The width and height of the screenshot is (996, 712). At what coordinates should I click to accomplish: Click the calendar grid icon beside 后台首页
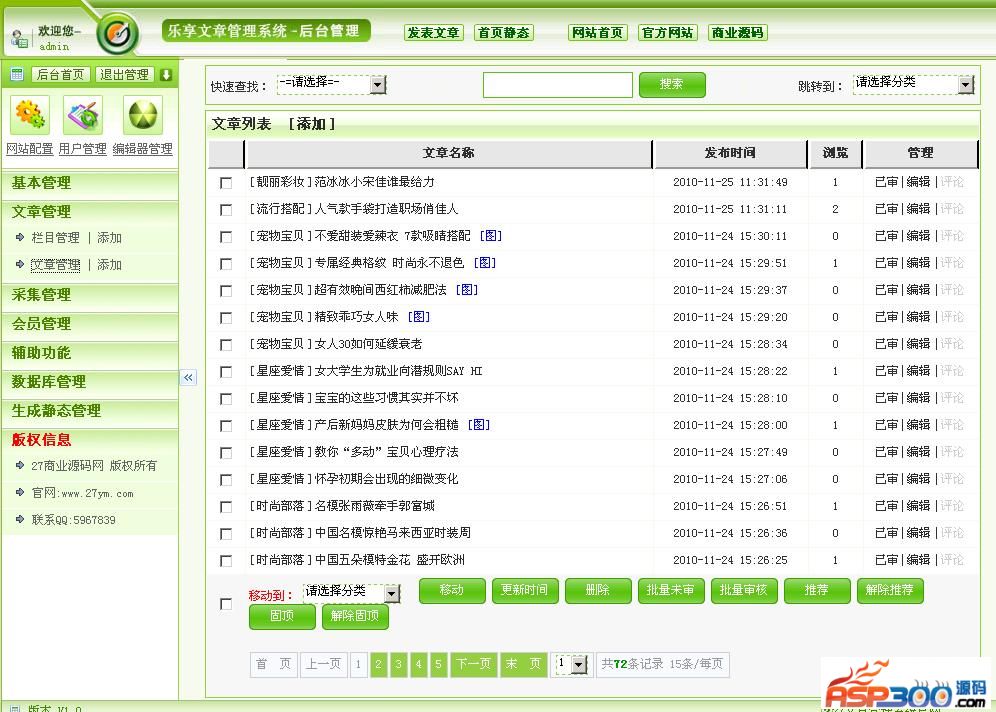click(x=17, y=75)
